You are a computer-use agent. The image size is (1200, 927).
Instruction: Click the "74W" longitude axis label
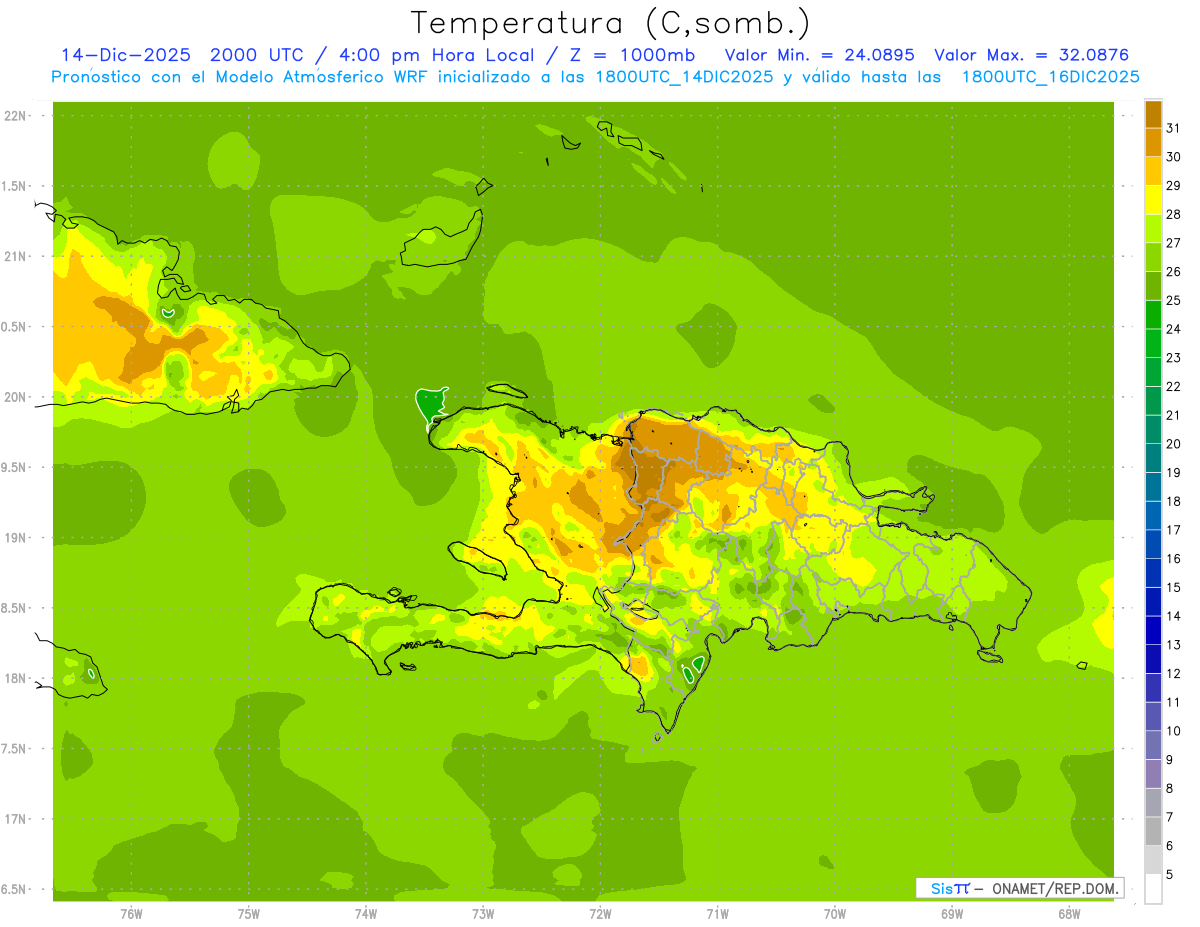[x=366, y=913]
